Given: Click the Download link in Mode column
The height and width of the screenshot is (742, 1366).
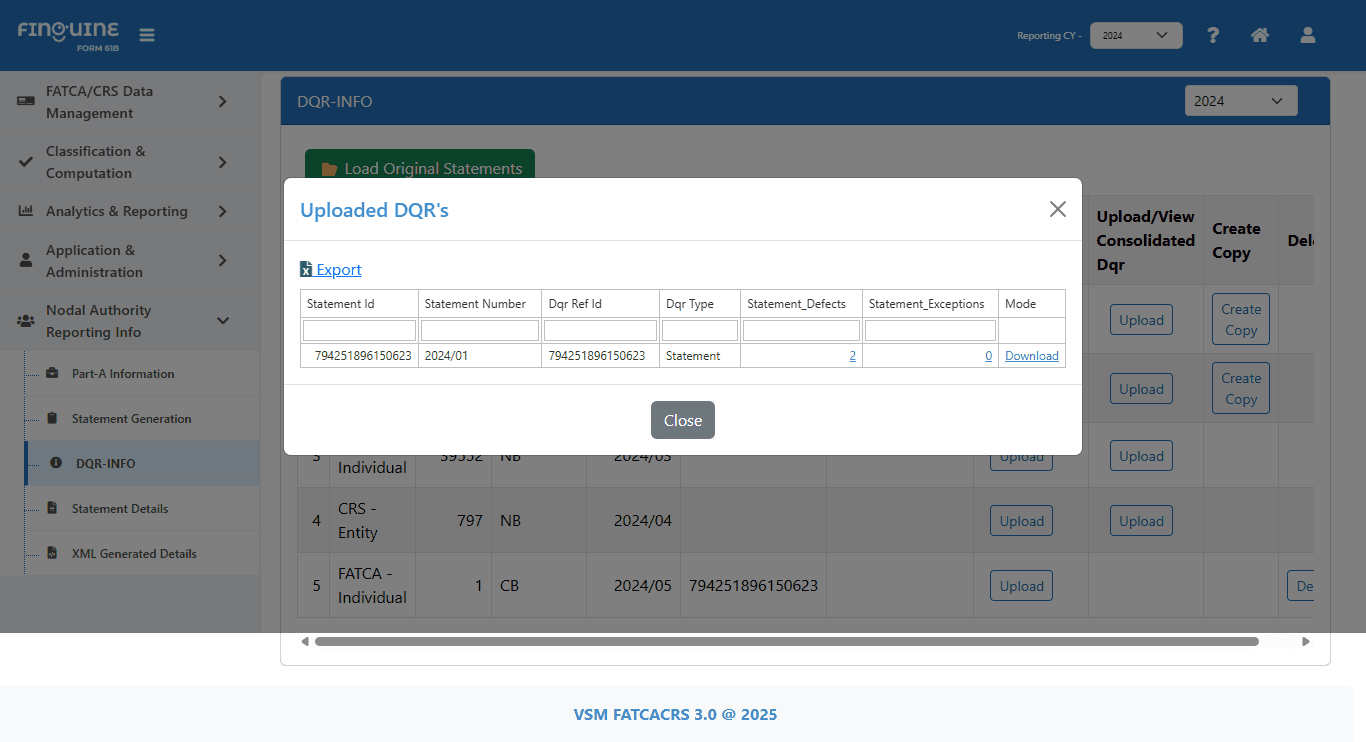Looking at the screenshot, I should pyautogui.click(x=1031, y=356).
